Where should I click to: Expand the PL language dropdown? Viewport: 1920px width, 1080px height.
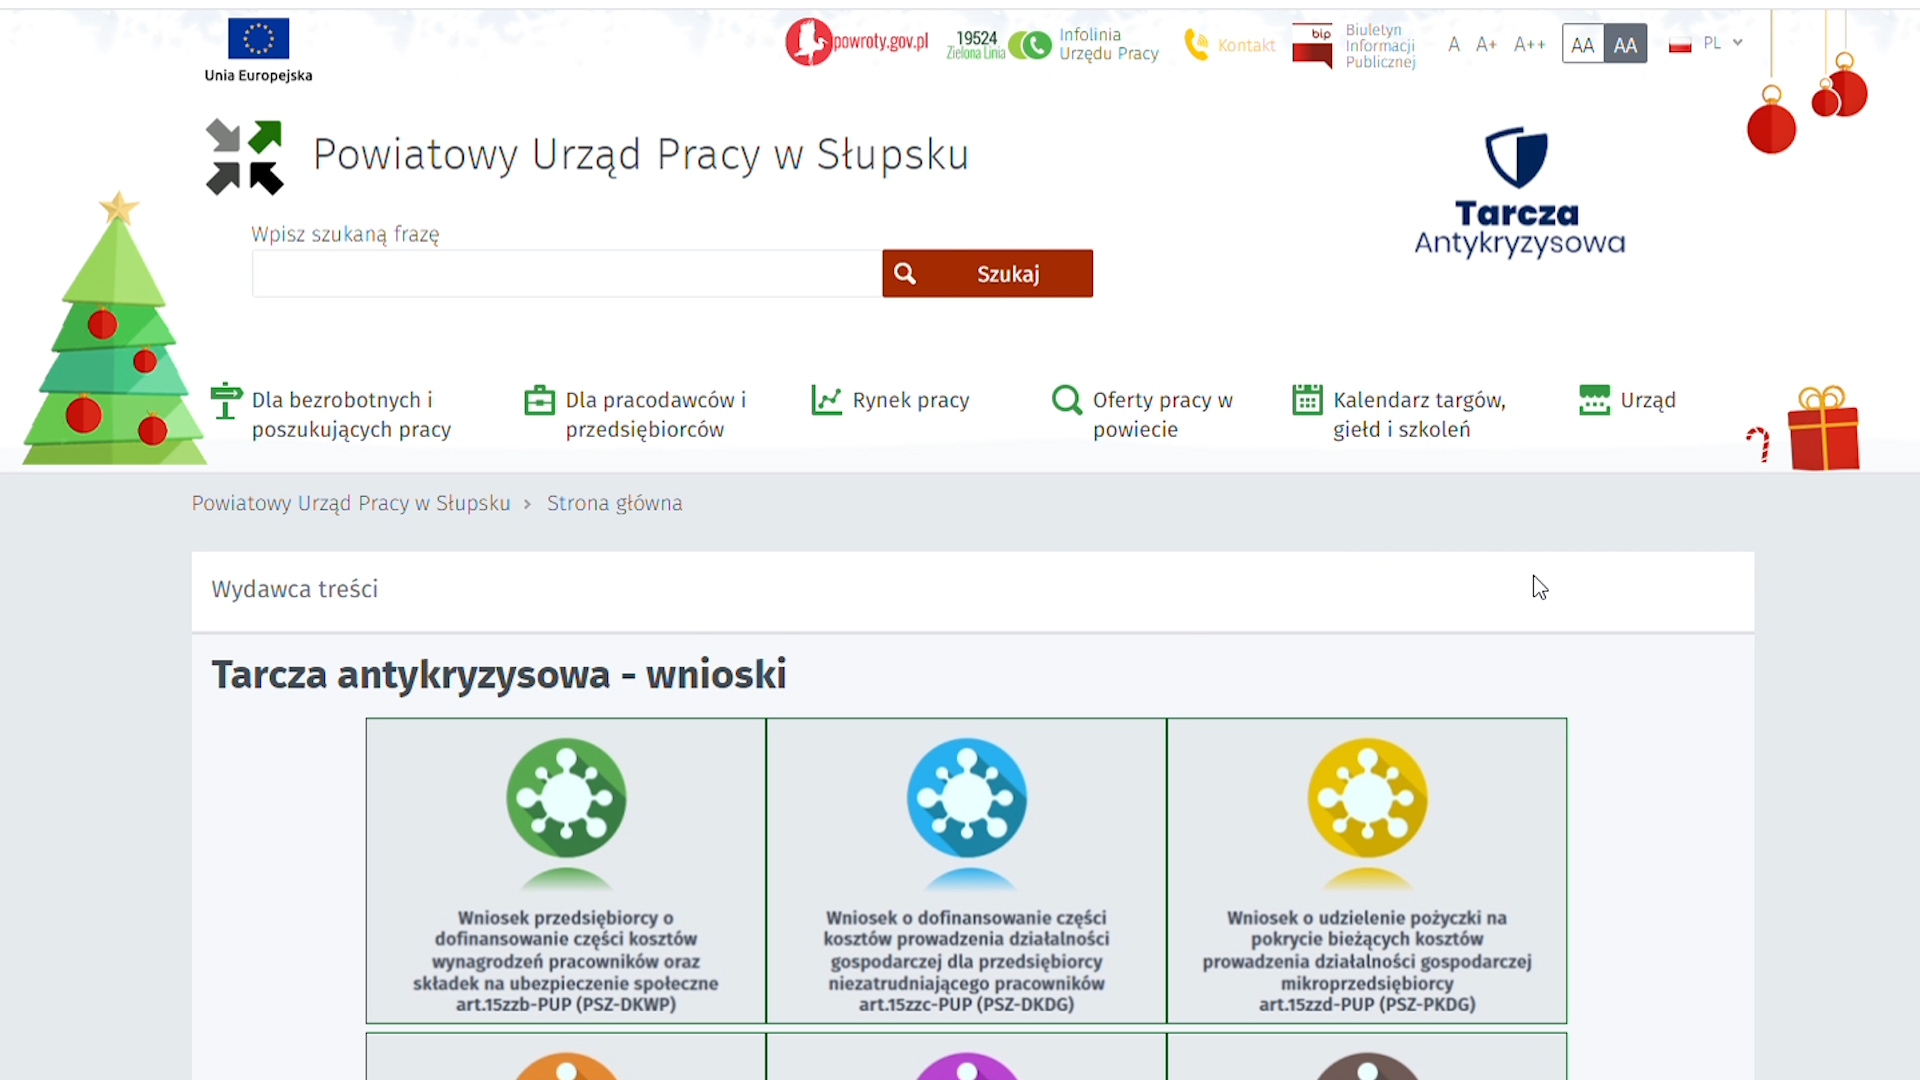(x=1725, y=43)
